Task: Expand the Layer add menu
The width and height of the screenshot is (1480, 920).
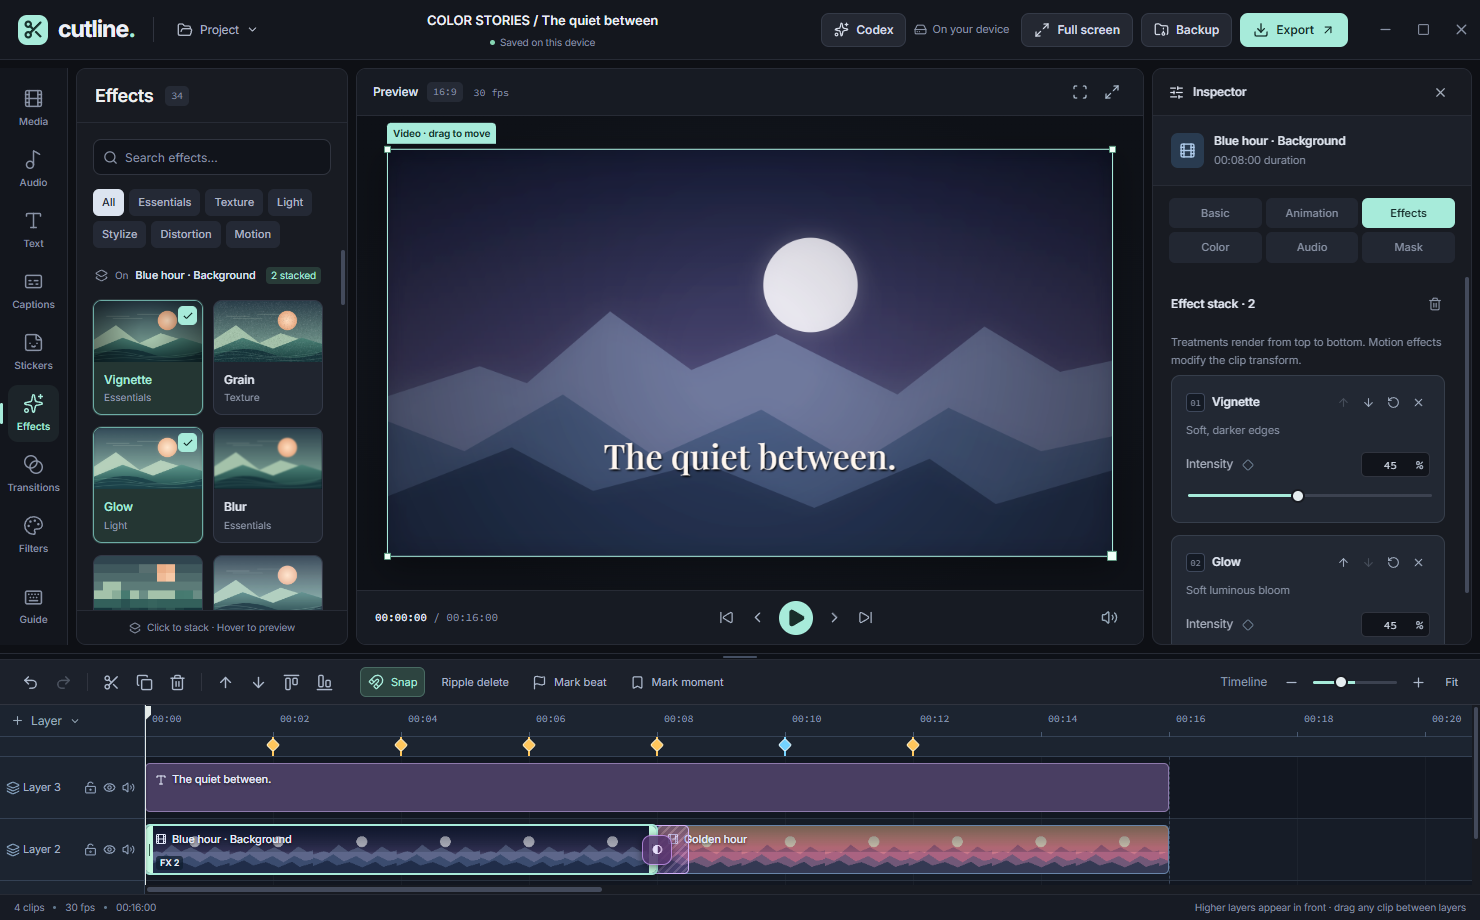Action: [45, 721]
